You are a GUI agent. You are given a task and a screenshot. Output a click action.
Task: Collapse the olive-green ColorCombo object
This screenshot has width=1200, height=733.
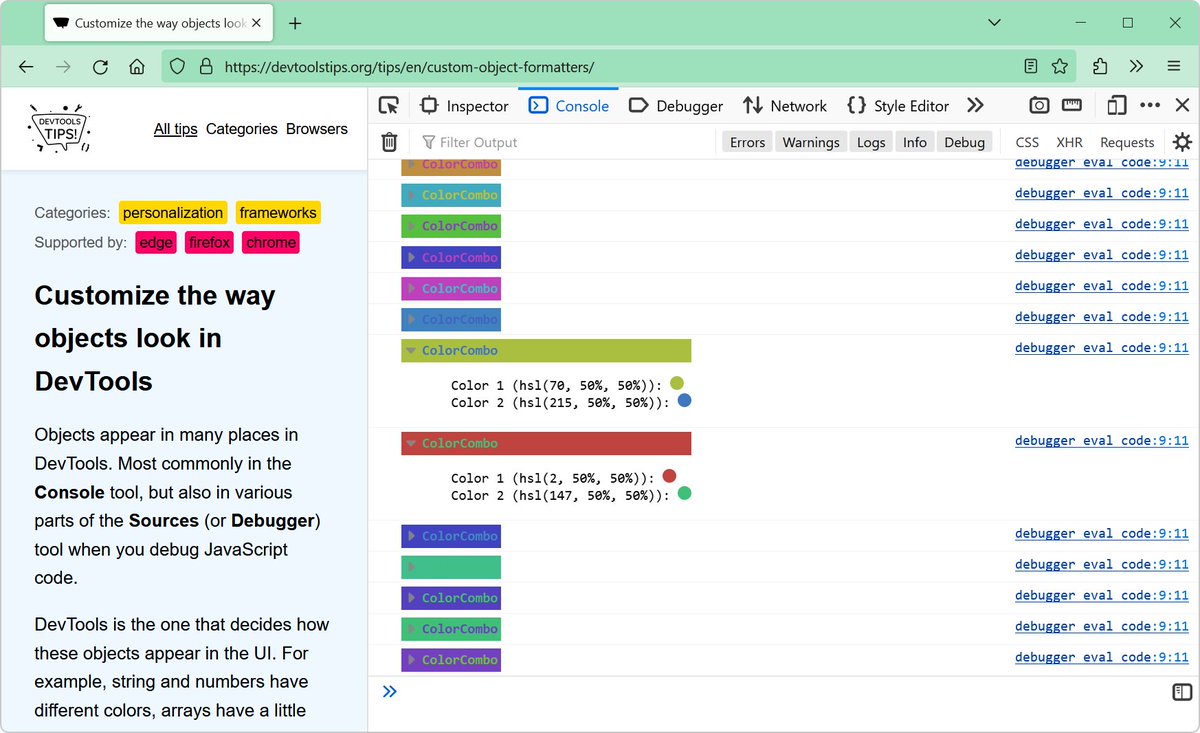pyautogui.click(x=411, y=351)
